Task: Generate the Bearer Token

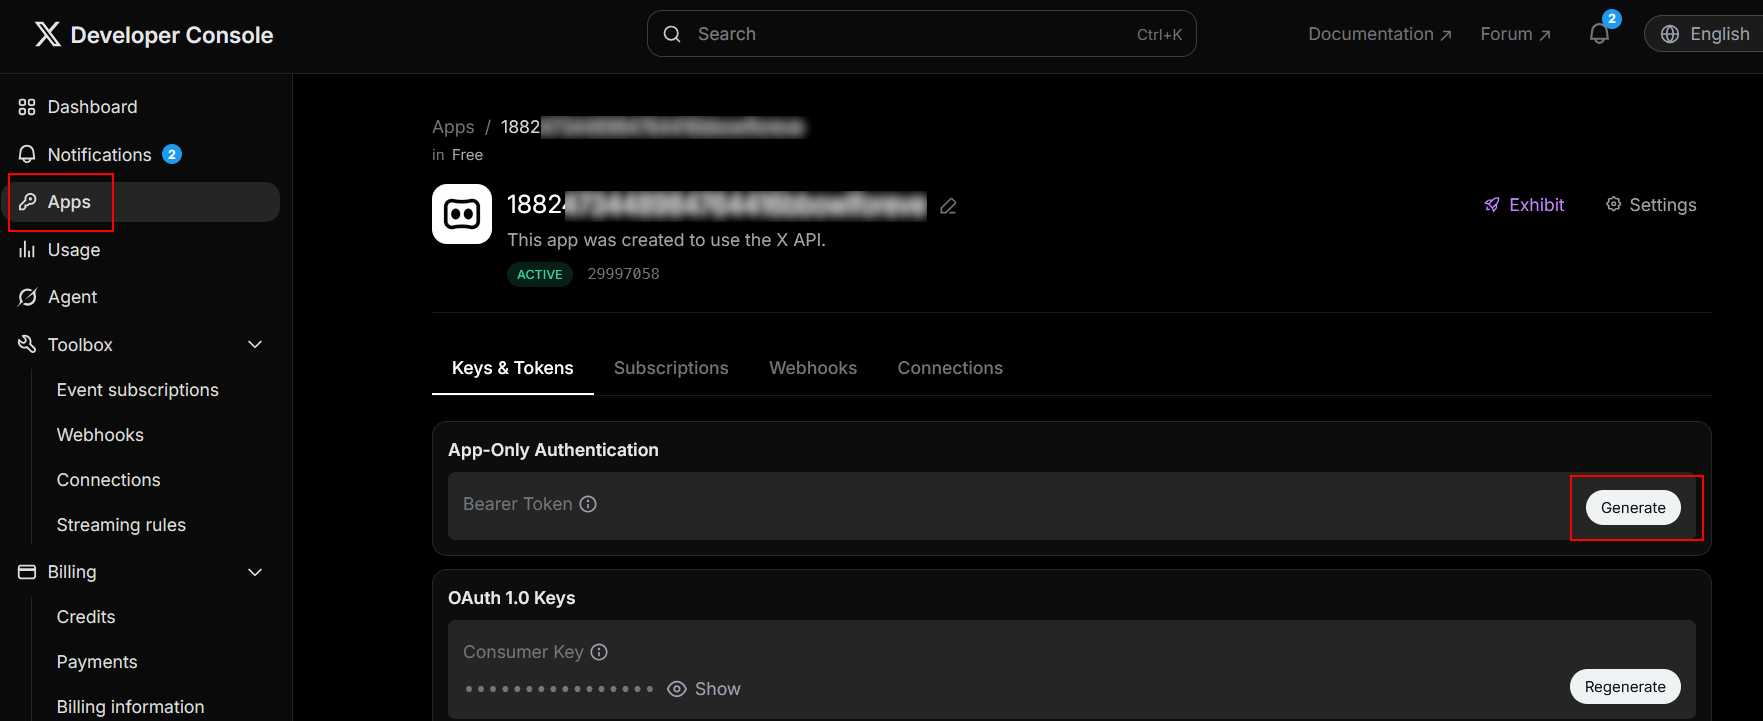Action: 1633,508
